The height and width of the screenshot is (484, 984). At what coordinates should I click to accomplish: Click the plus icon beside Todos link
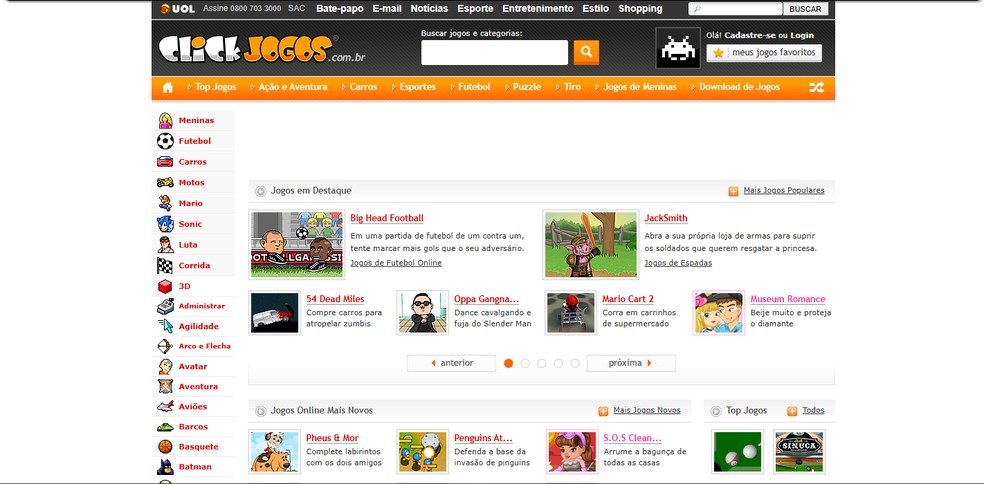(x=792, y=411)
